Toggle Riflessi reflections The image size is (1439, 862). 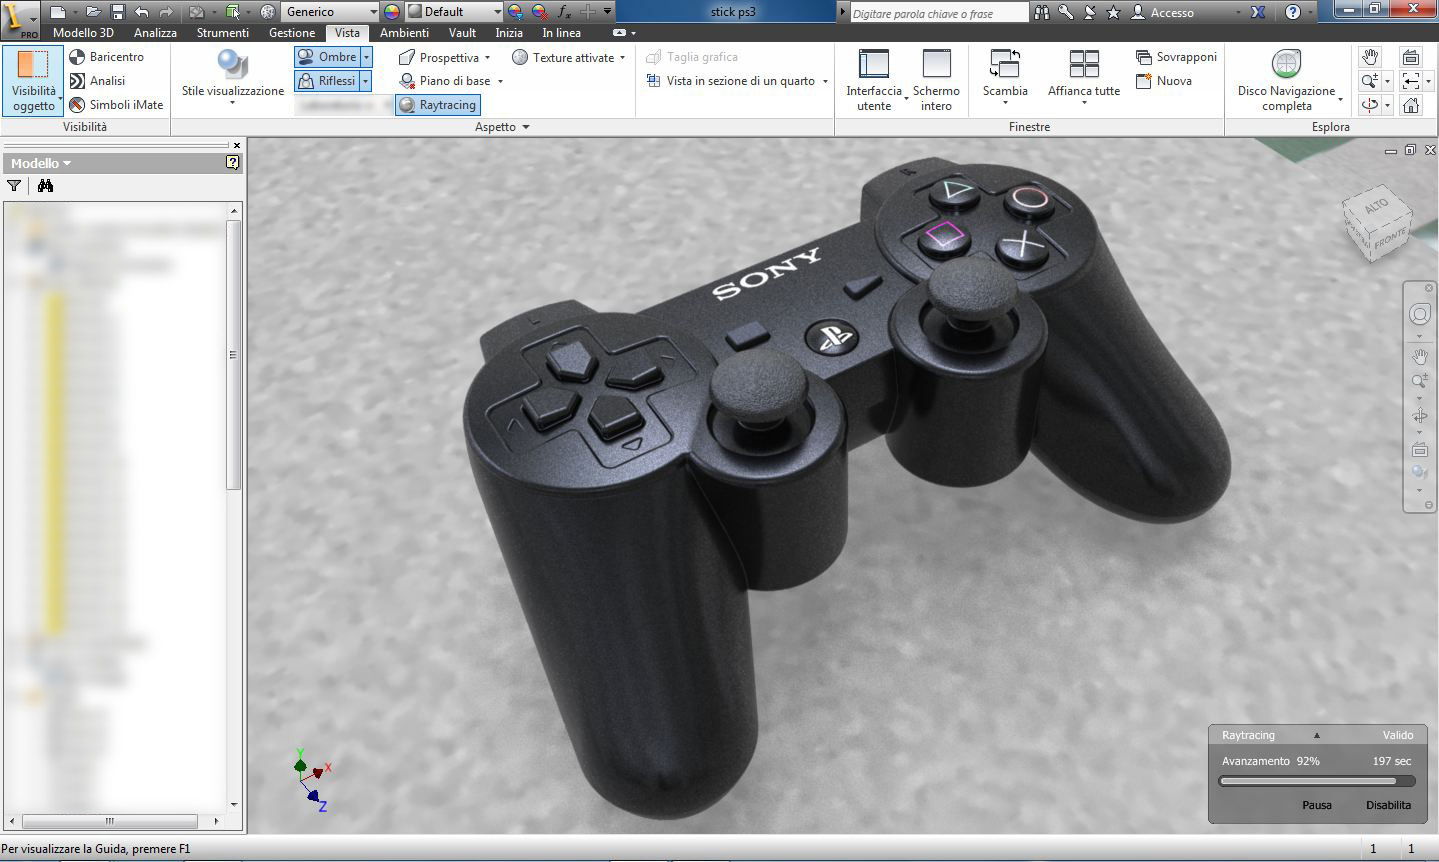point(327,81)
